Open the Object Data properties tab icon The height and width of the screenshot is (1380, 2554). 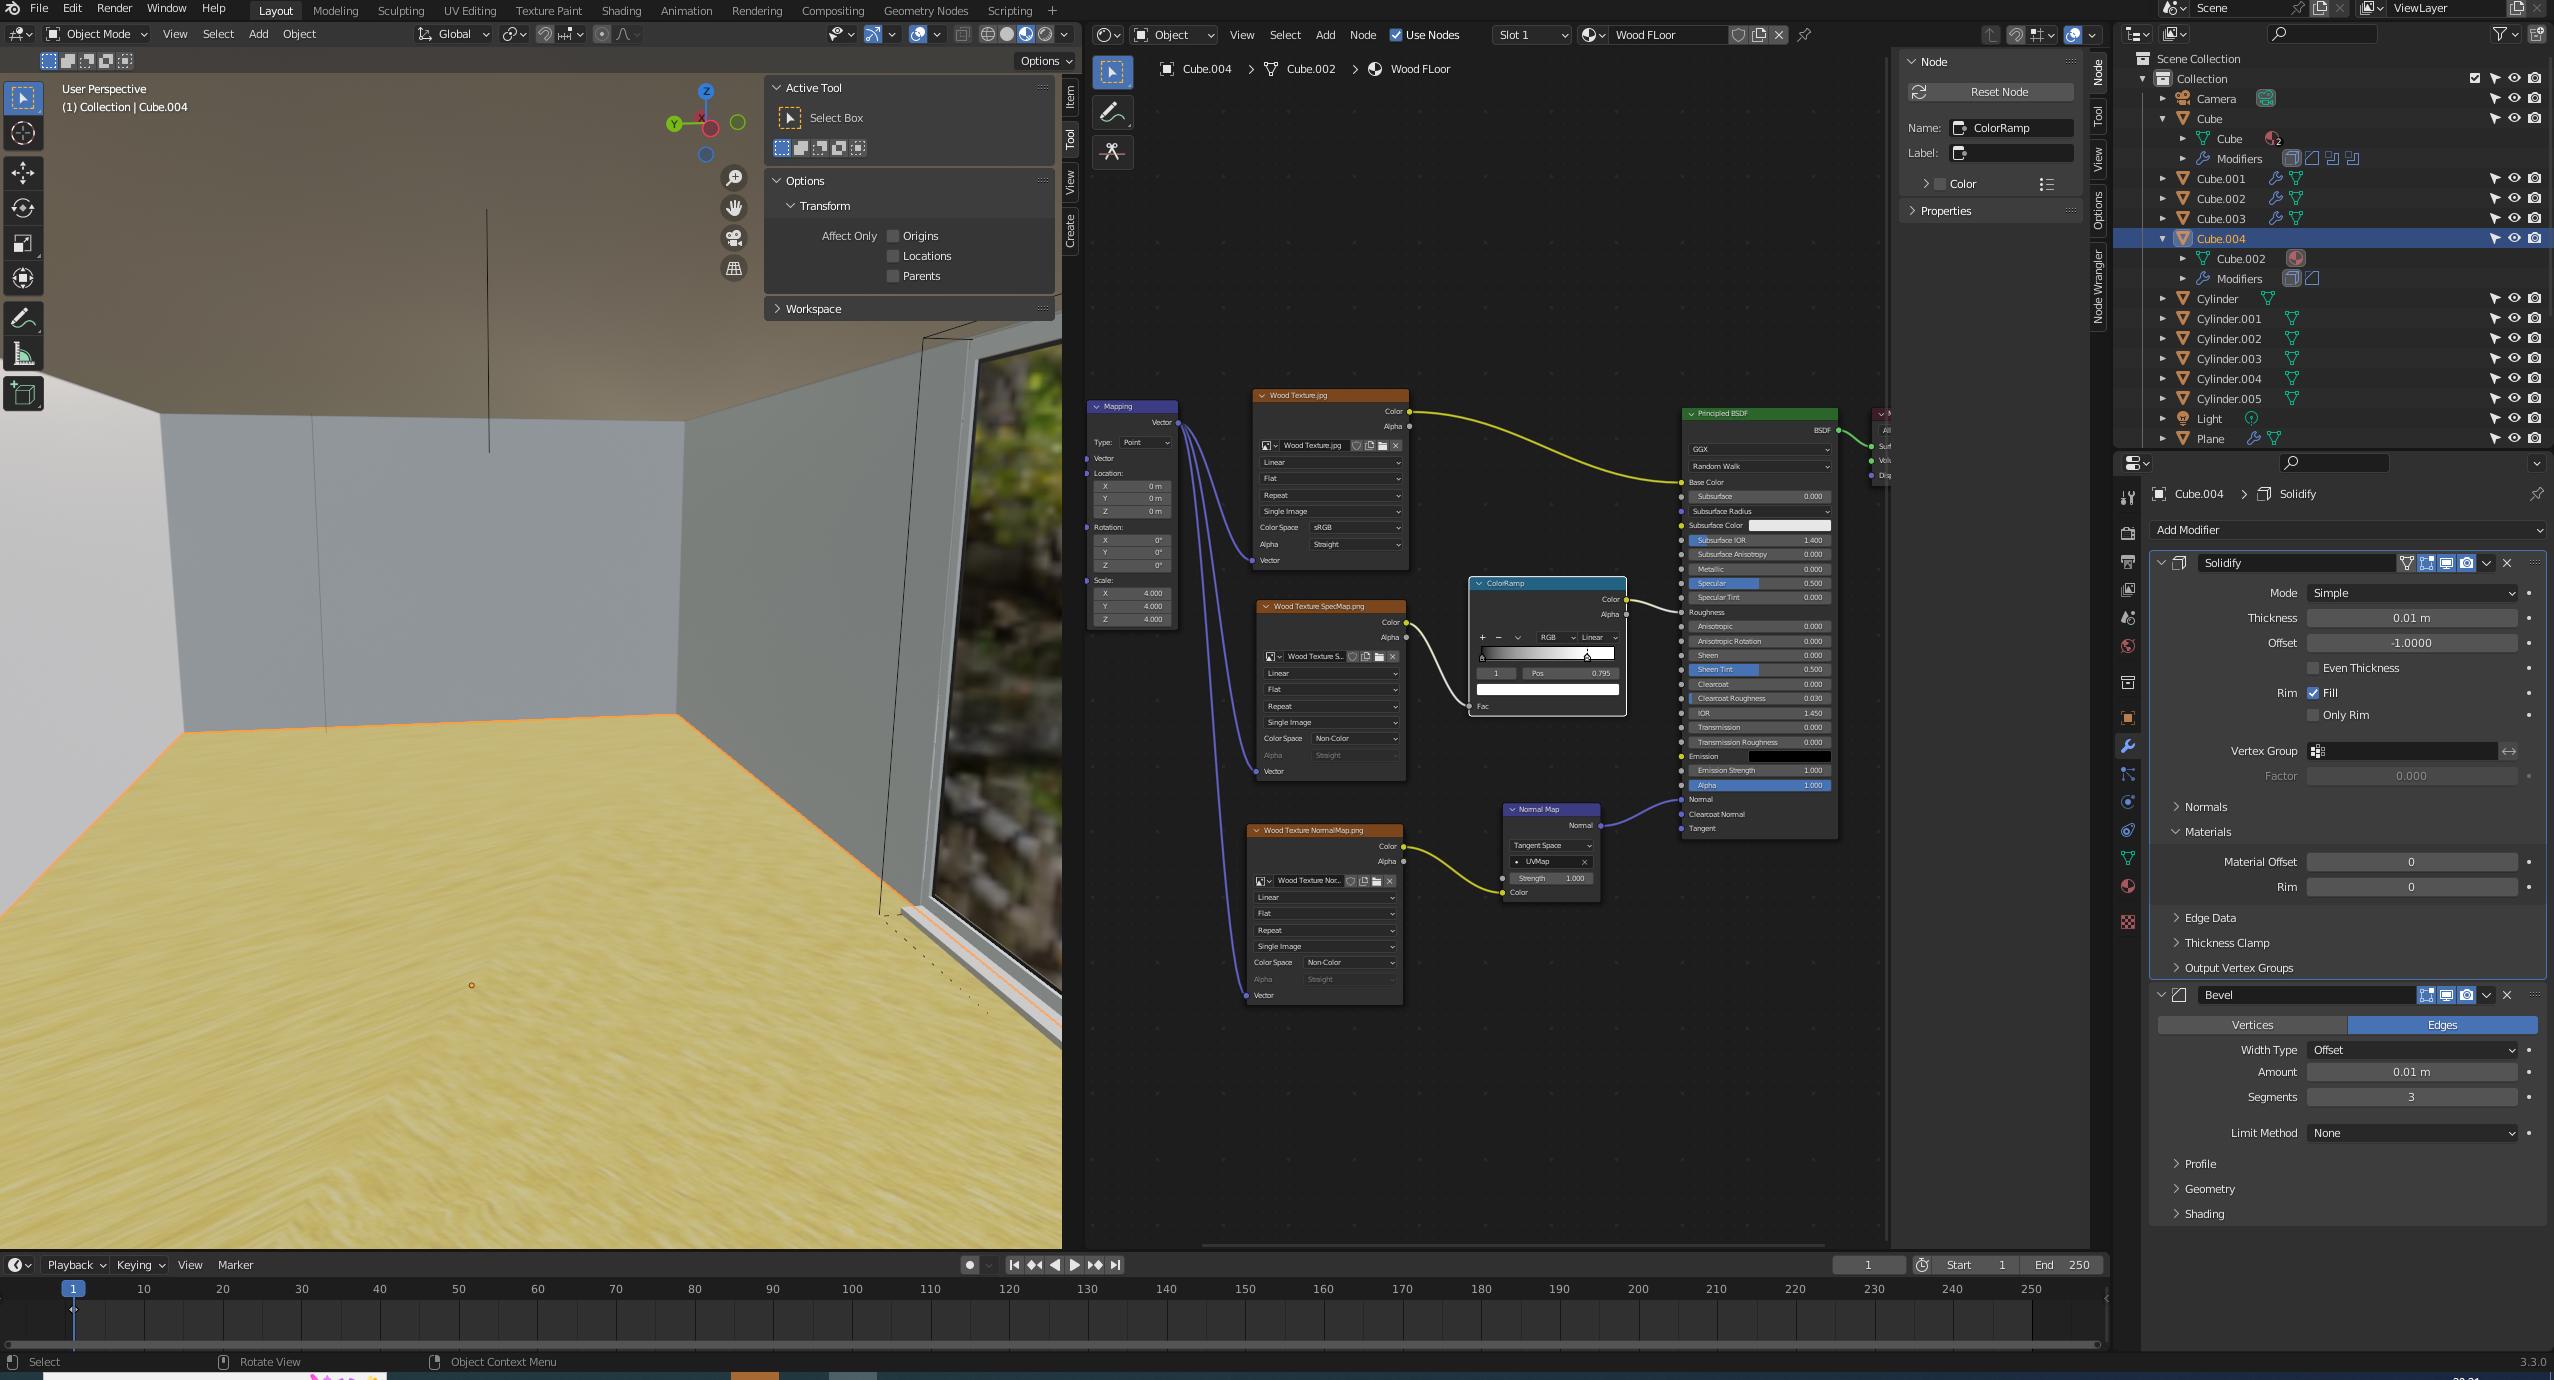pos(2128,858)
